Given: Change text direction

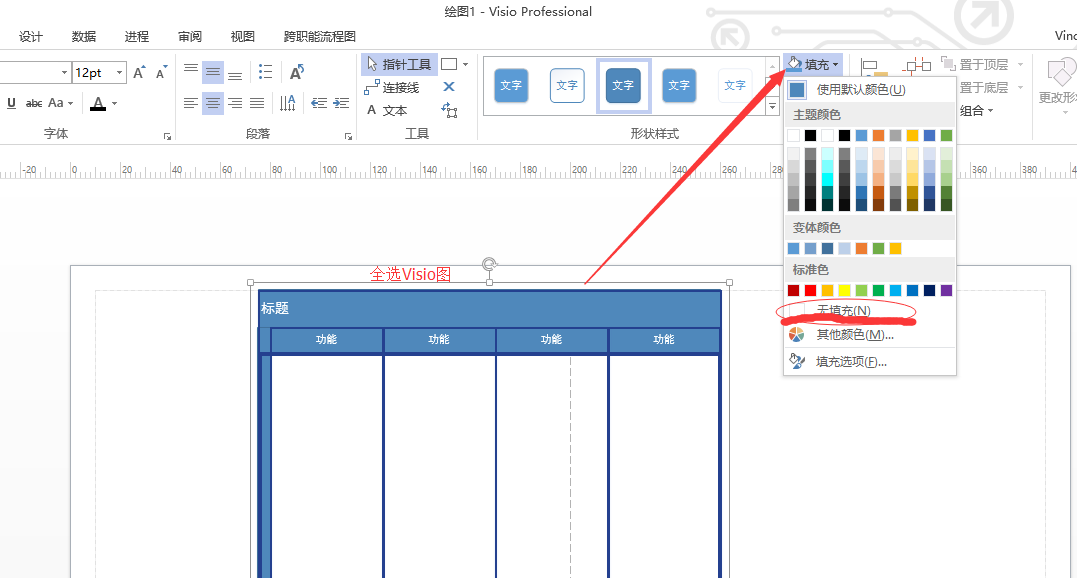Looking at the screenshot, I should click(x=288, y=103).
